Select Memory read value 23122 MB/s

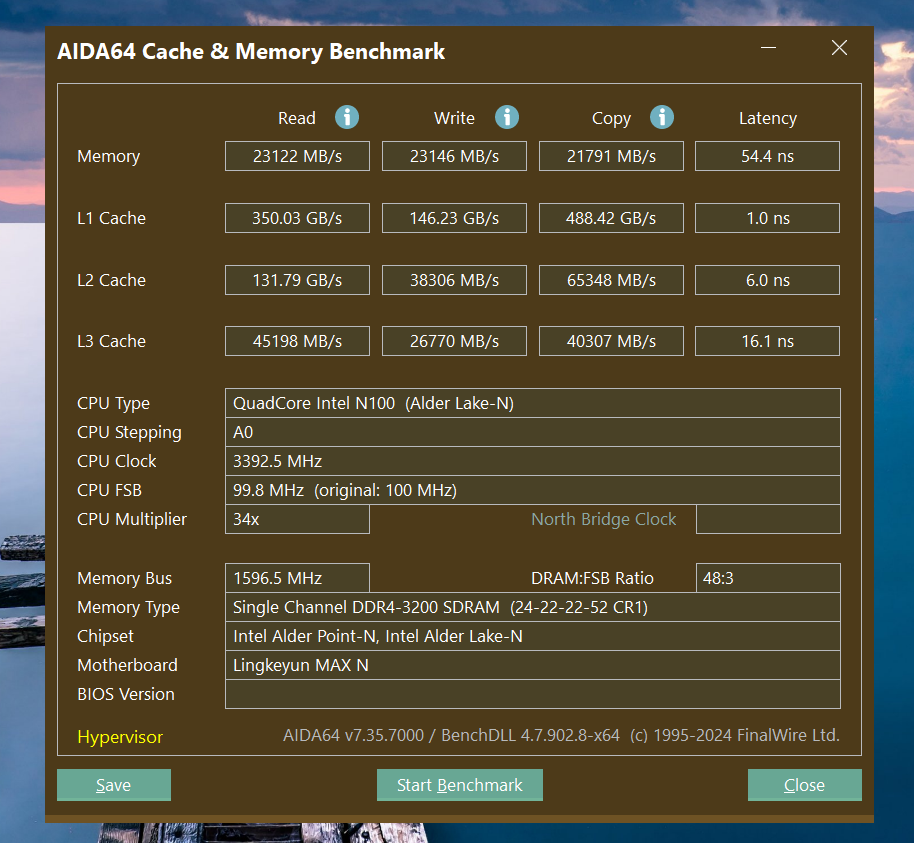coord(297,156)
